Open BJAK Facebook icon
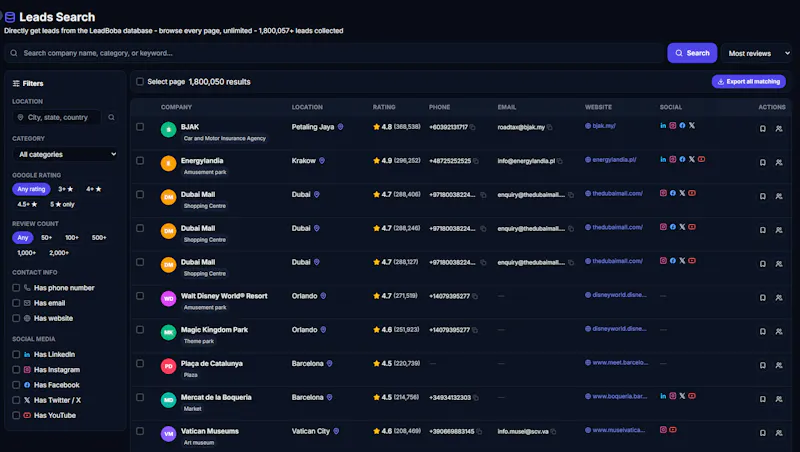The image size is (800, 452). tap(682, 125)
